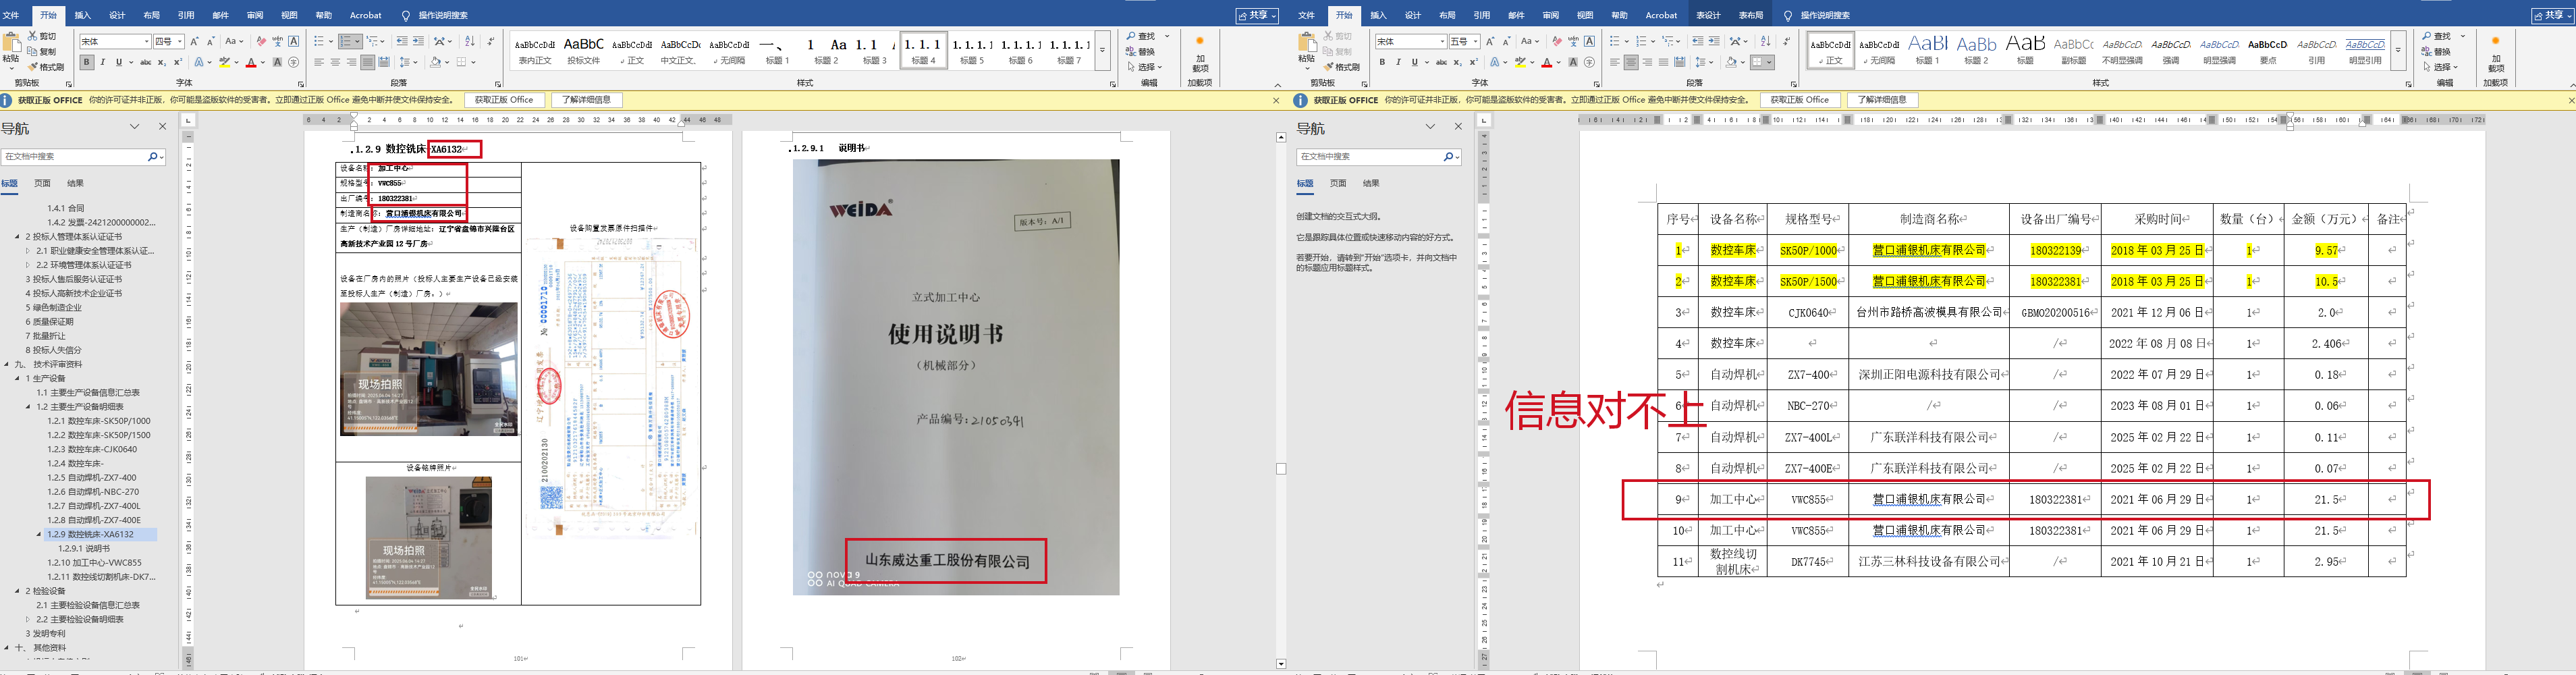Viewport: 2576px width, 675px height.
Task: Open the 表布局 tab in the right window
Action: coord(1751,15)
